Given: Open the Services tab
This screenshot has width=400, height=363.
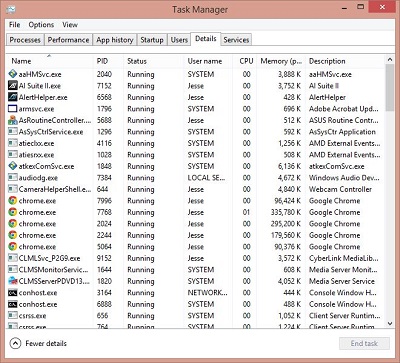Looking at the screenshot, I should 236,40.
